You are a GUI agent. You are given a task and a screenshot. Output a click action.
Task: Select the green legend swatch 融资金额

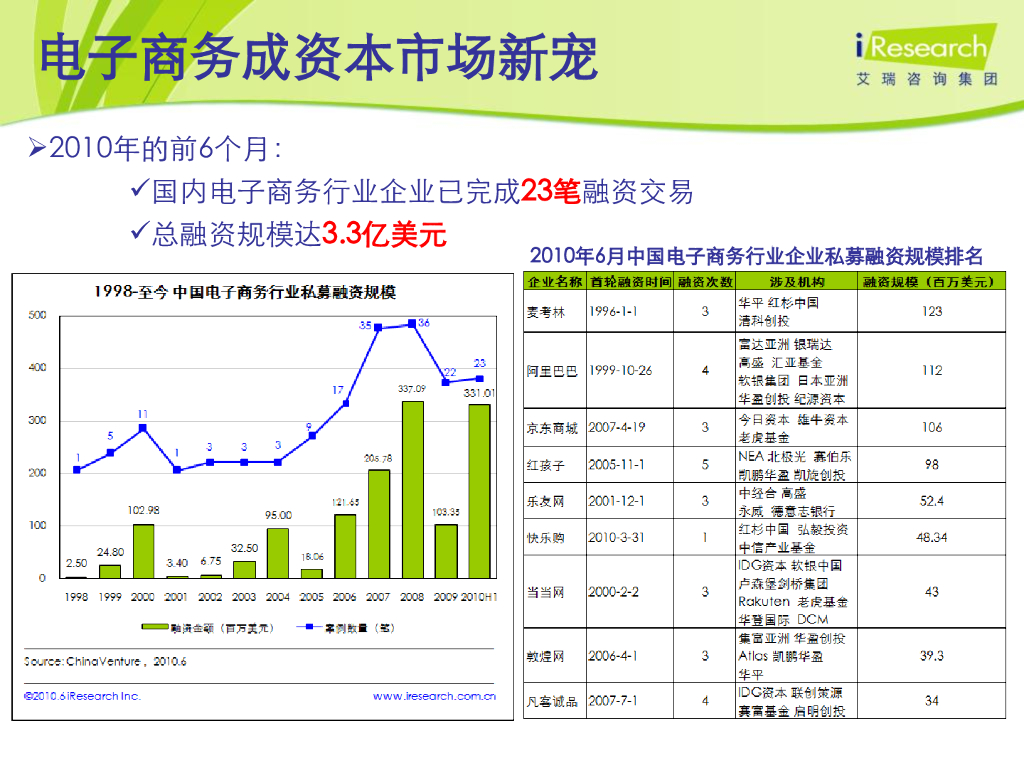point(155,627)
